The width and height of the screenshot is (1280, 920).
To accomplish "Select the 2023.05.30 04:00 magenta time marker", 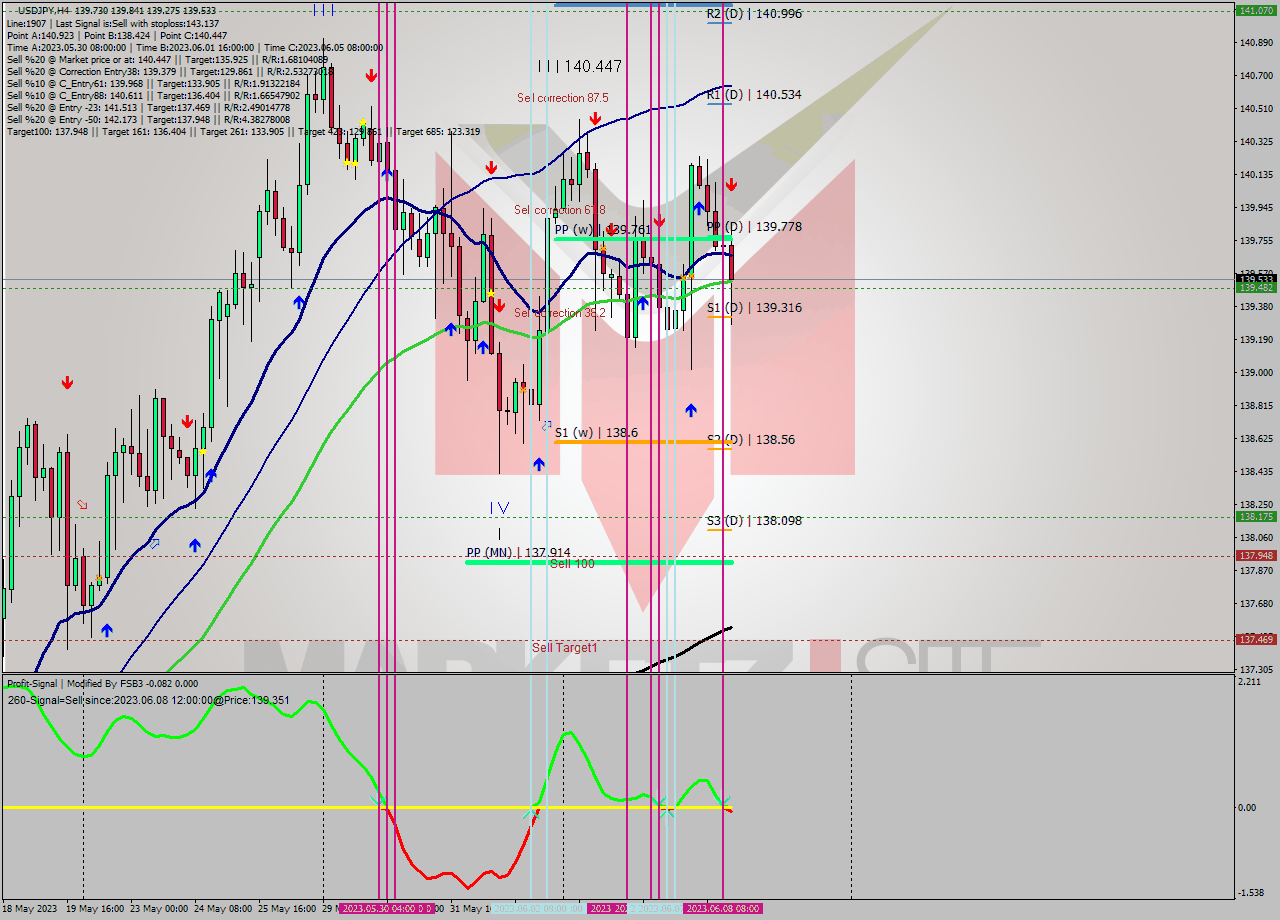I will pos(386,909).
